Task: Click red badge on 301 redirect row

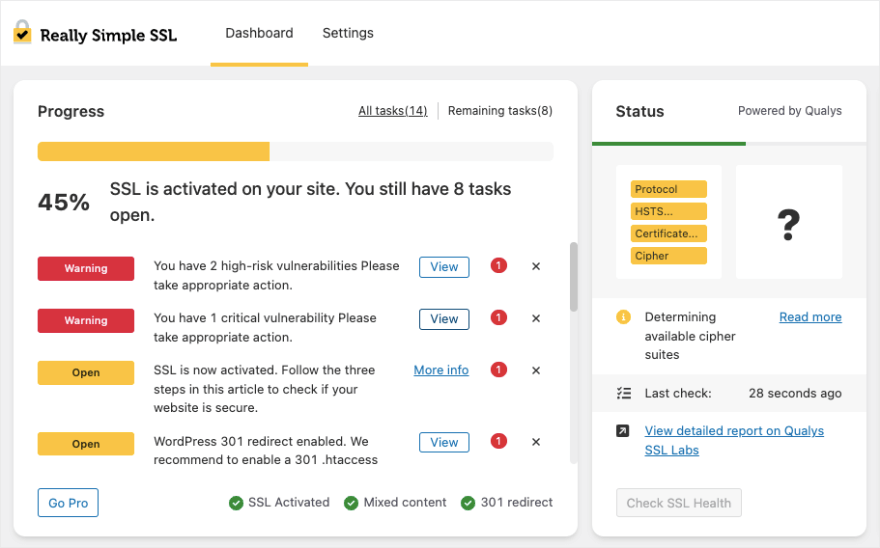Action: coord(498,441)
